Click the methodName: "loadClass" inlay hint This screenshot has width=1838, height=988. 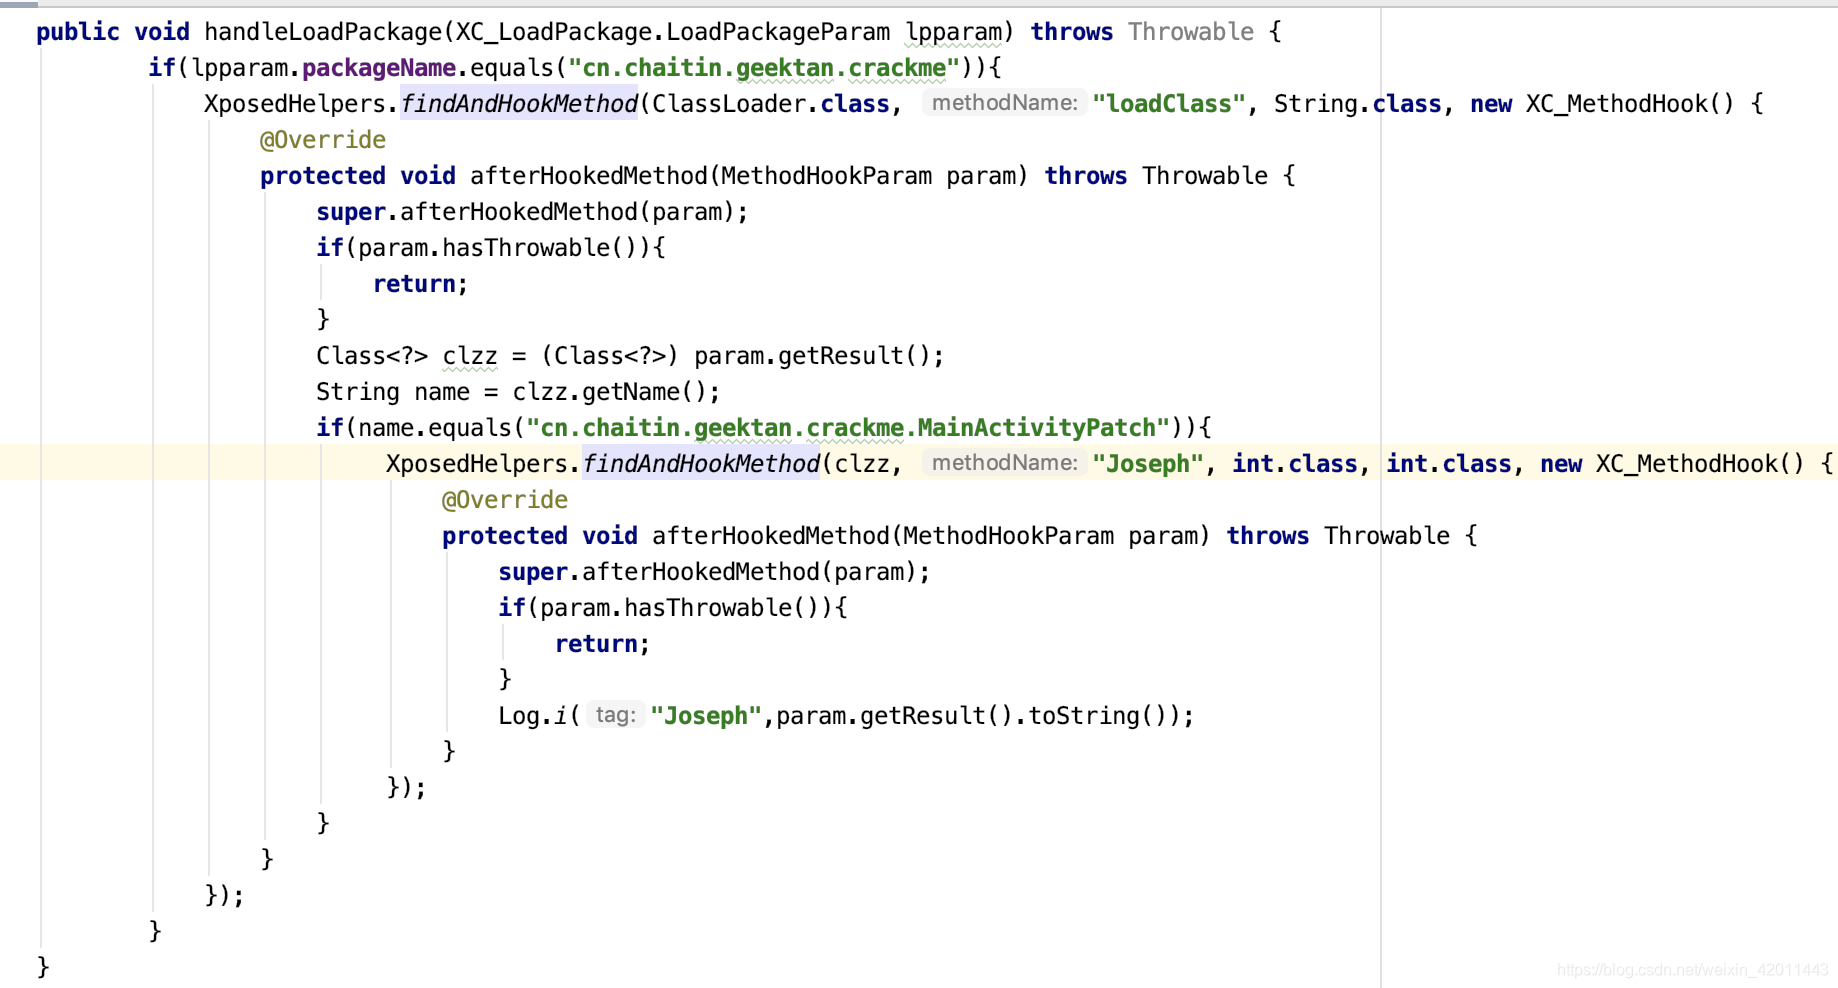[1003, 102]
